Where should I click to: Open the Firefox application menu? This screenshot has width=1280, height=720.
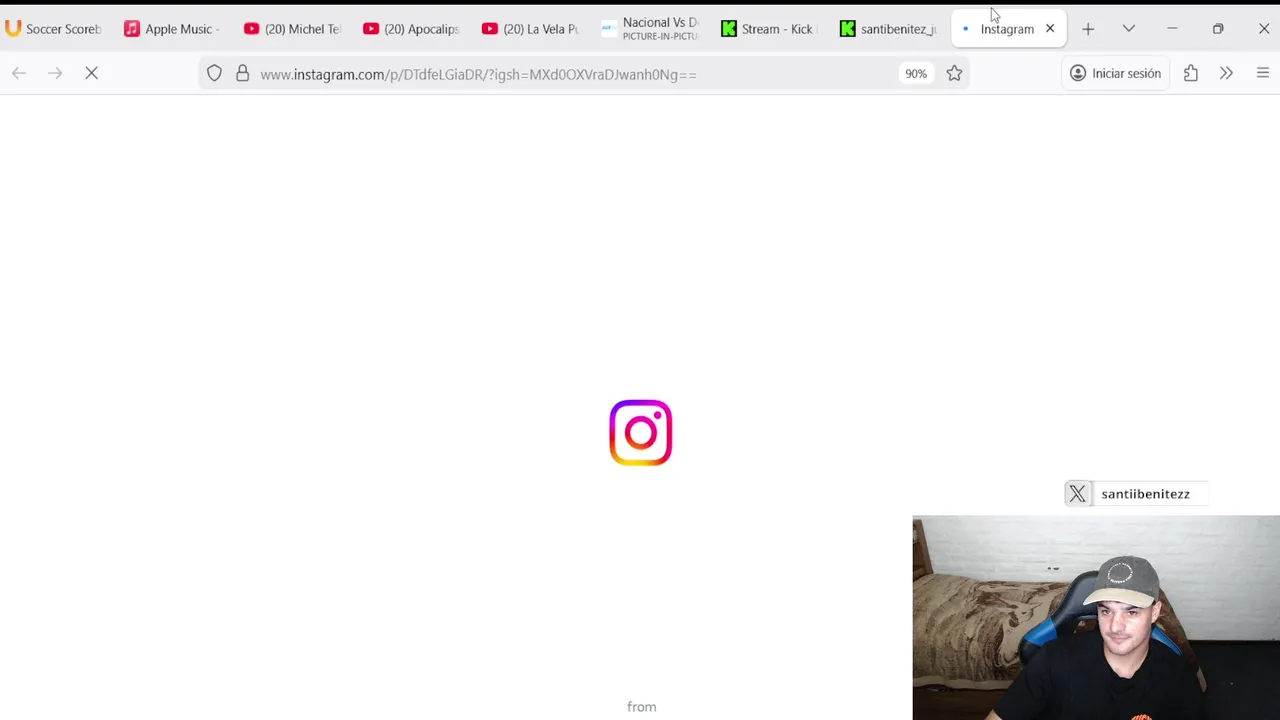click(1262, 73)
